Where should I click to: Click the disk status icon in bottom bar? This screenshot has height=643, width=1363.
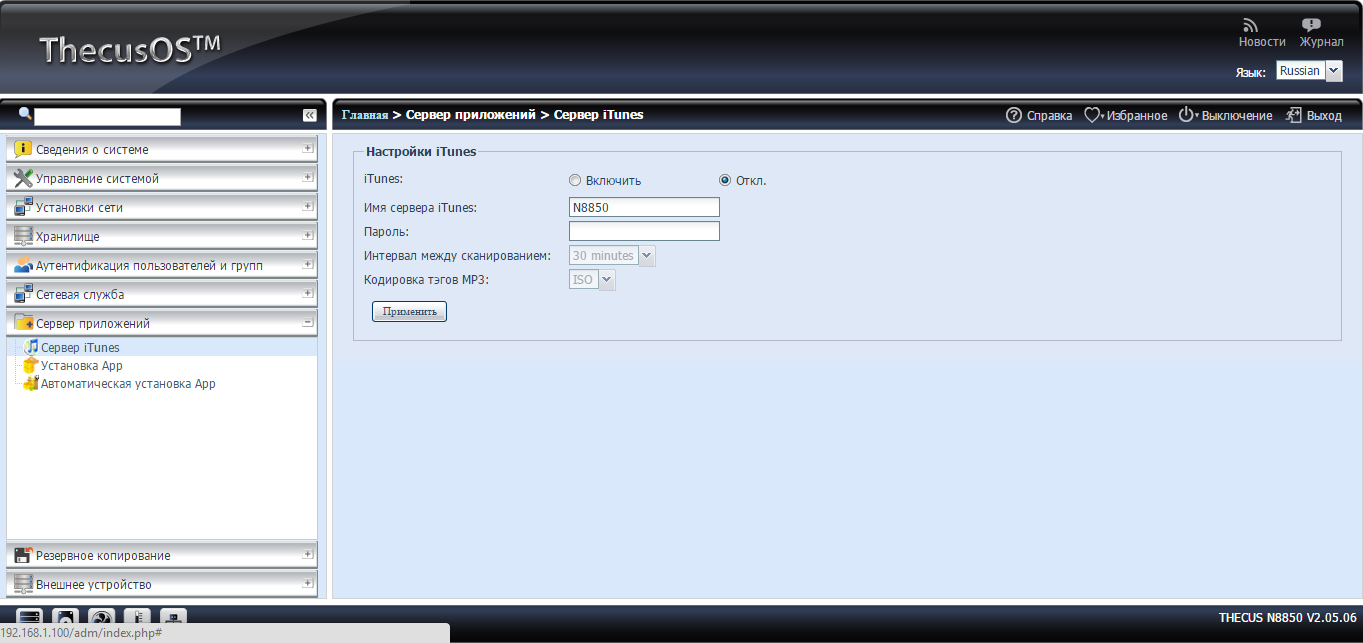coord(65,617)
